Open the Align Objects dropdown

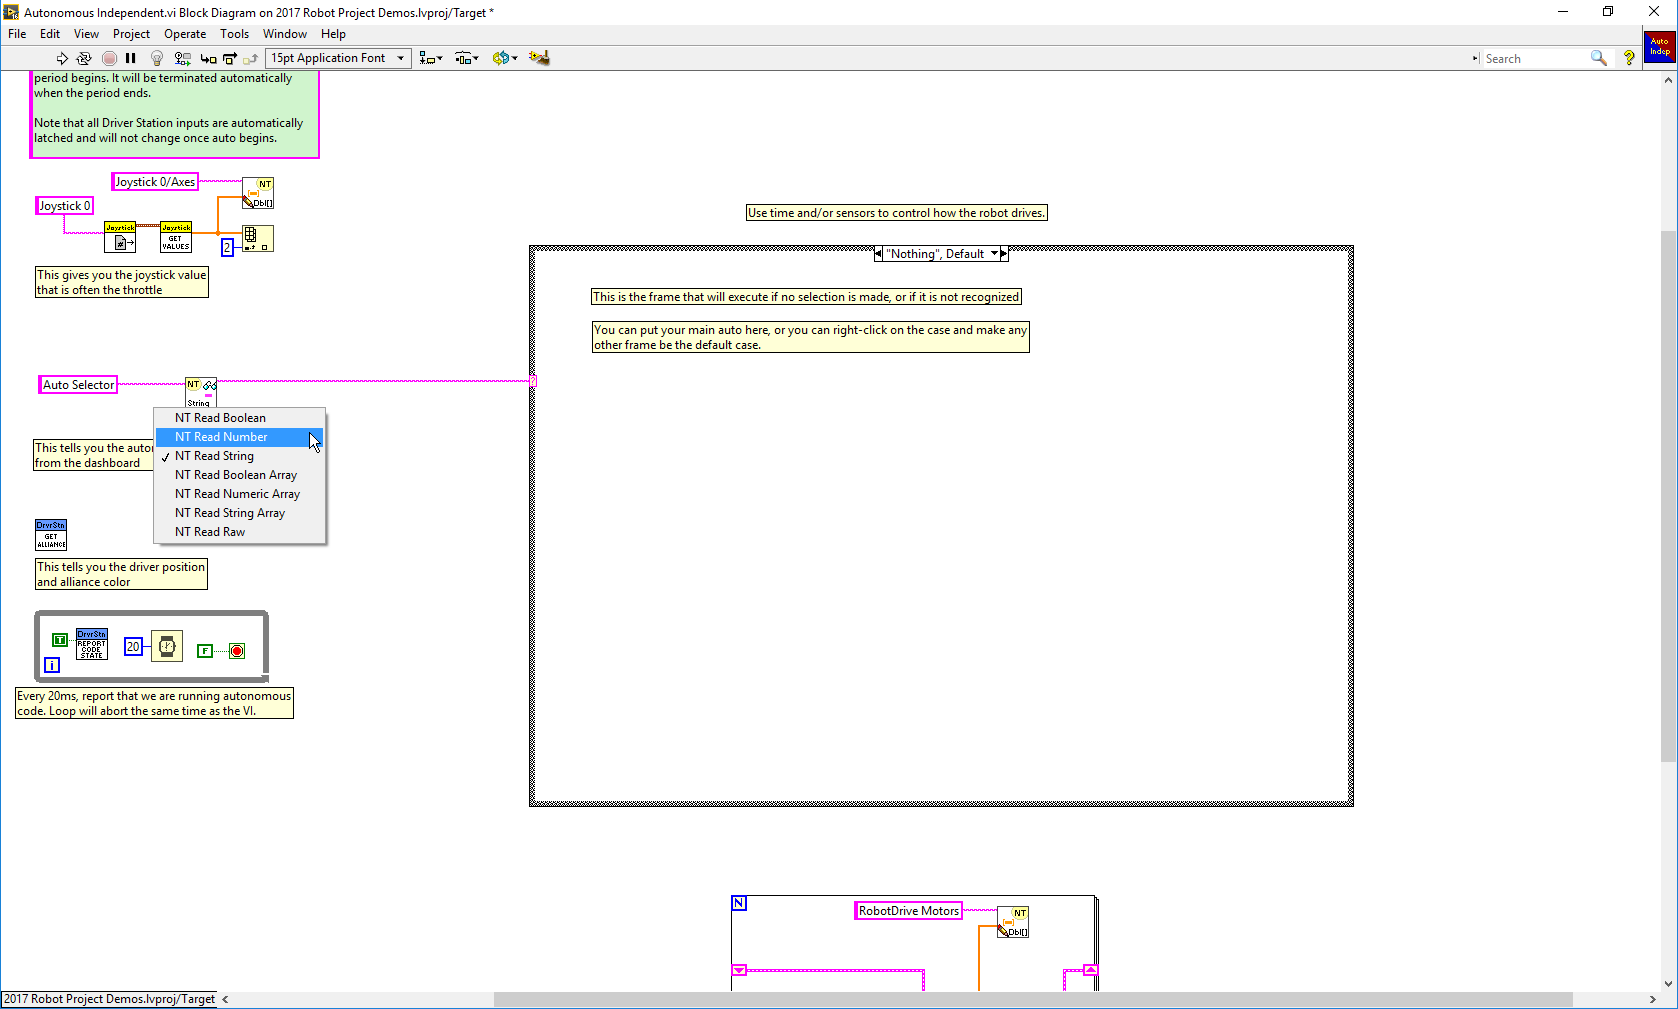point(430,58)
